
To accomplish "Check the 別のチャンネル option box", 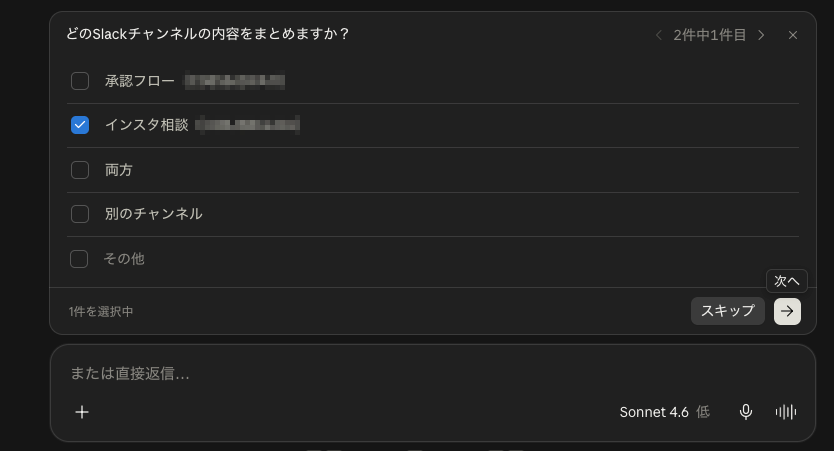I will (x=80, y=214).
